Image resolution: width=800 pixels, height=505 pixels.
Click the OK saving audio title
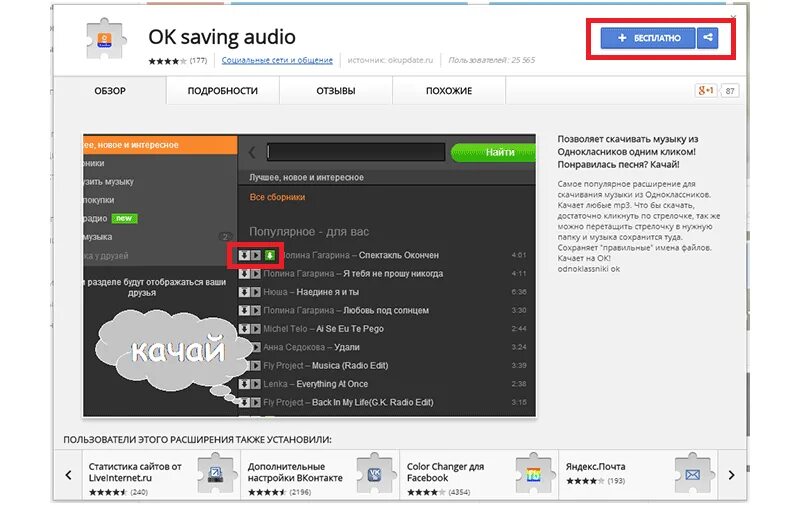pyautogui.click(x=222, y=37)
